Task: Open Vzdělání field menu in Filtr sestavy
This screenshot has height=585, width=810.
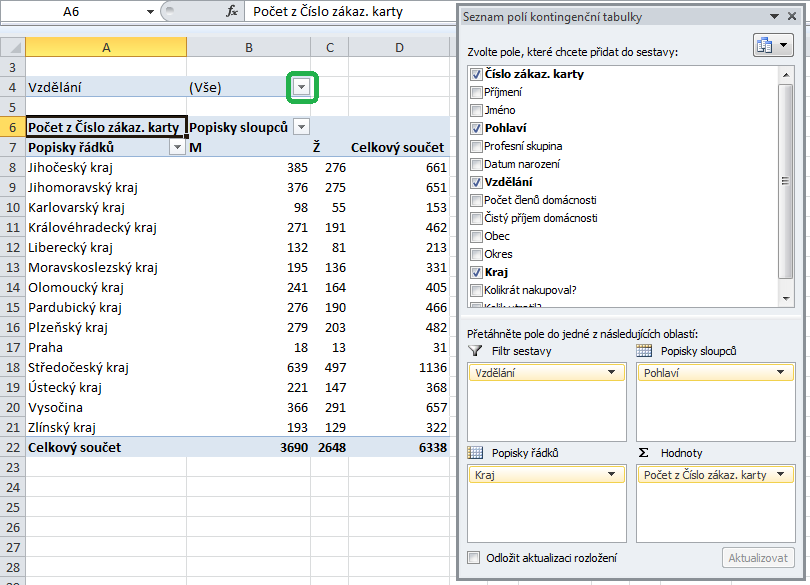Action: click(612, 372)
